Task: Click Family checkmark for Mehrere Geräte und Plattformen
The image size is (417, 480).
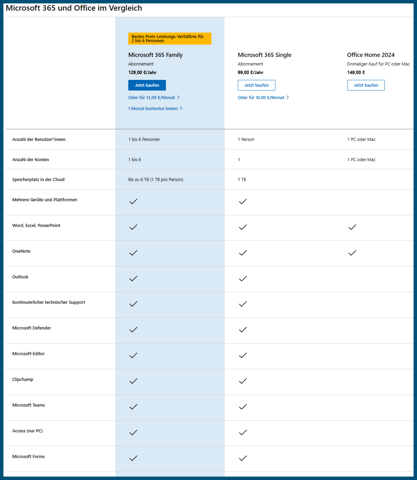Action: (x=133, y=201)
